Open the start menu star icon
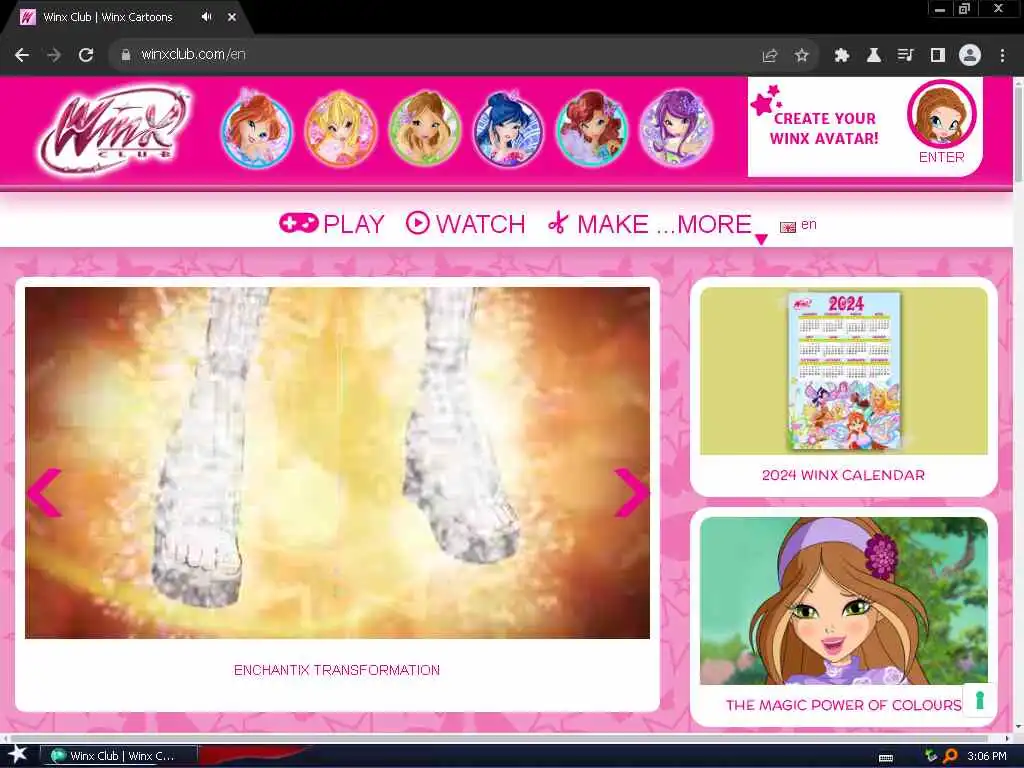Viewport: 1024px width, 768px height. coord(17,754)
